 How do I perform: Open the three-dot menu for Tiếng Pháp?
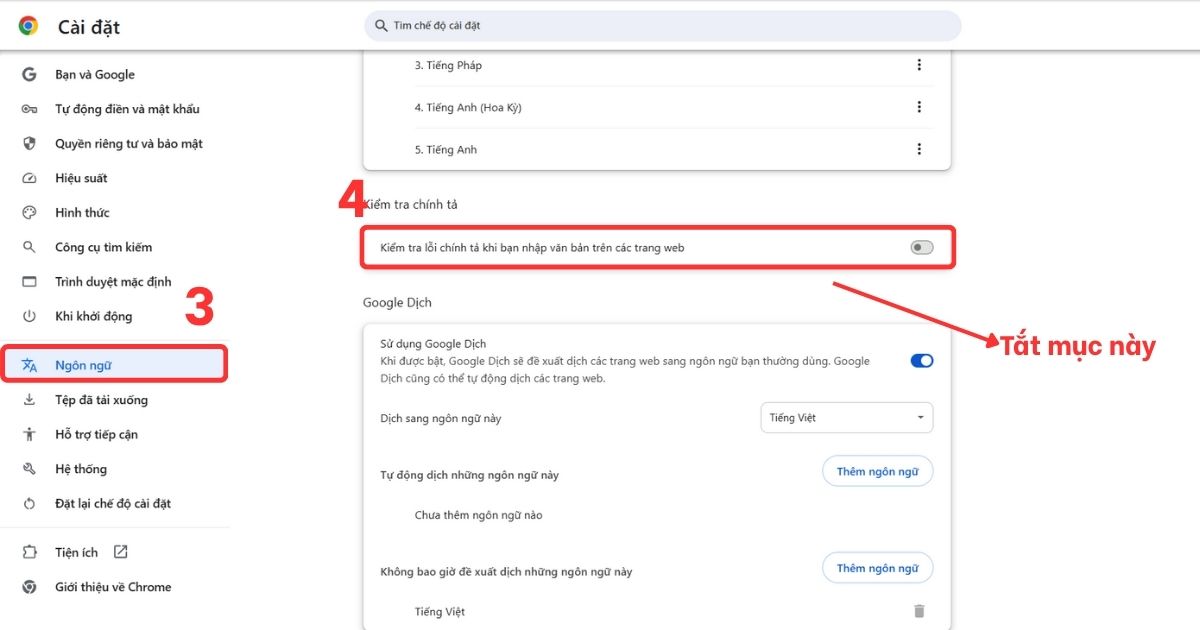click(x=919, y=64)
